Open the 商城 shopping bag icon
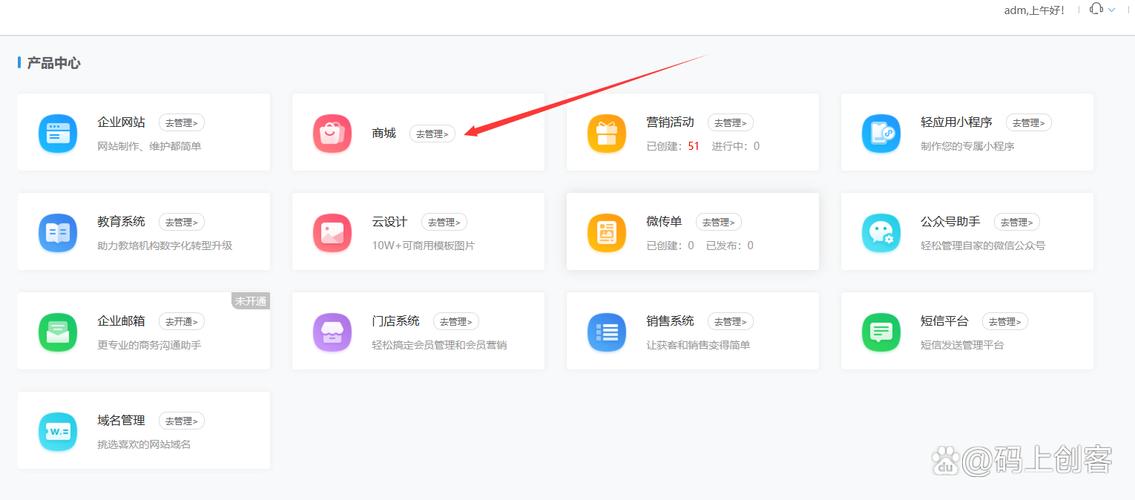The height and width of the screenshot is (500, 1135). [x=332, y=133]
